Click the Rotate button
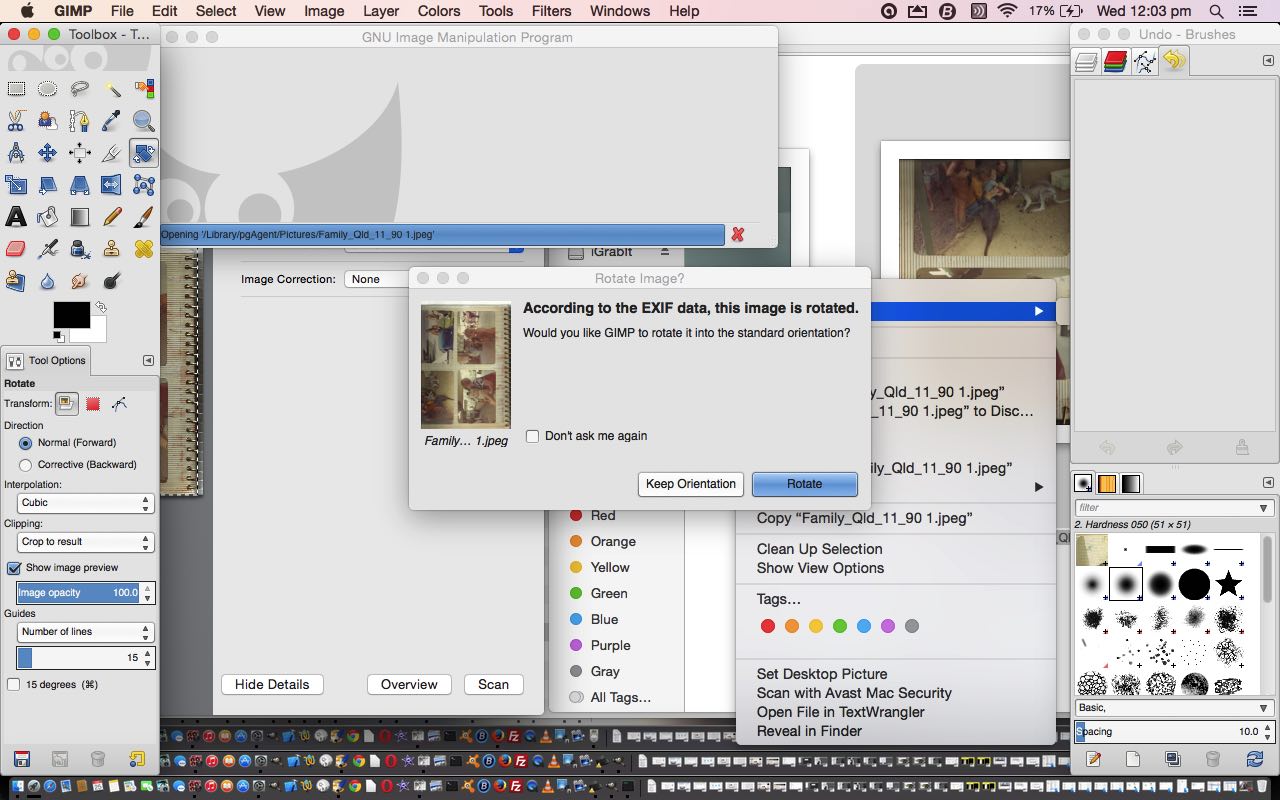Screen dimensions: 1280x800 (804, 484)
